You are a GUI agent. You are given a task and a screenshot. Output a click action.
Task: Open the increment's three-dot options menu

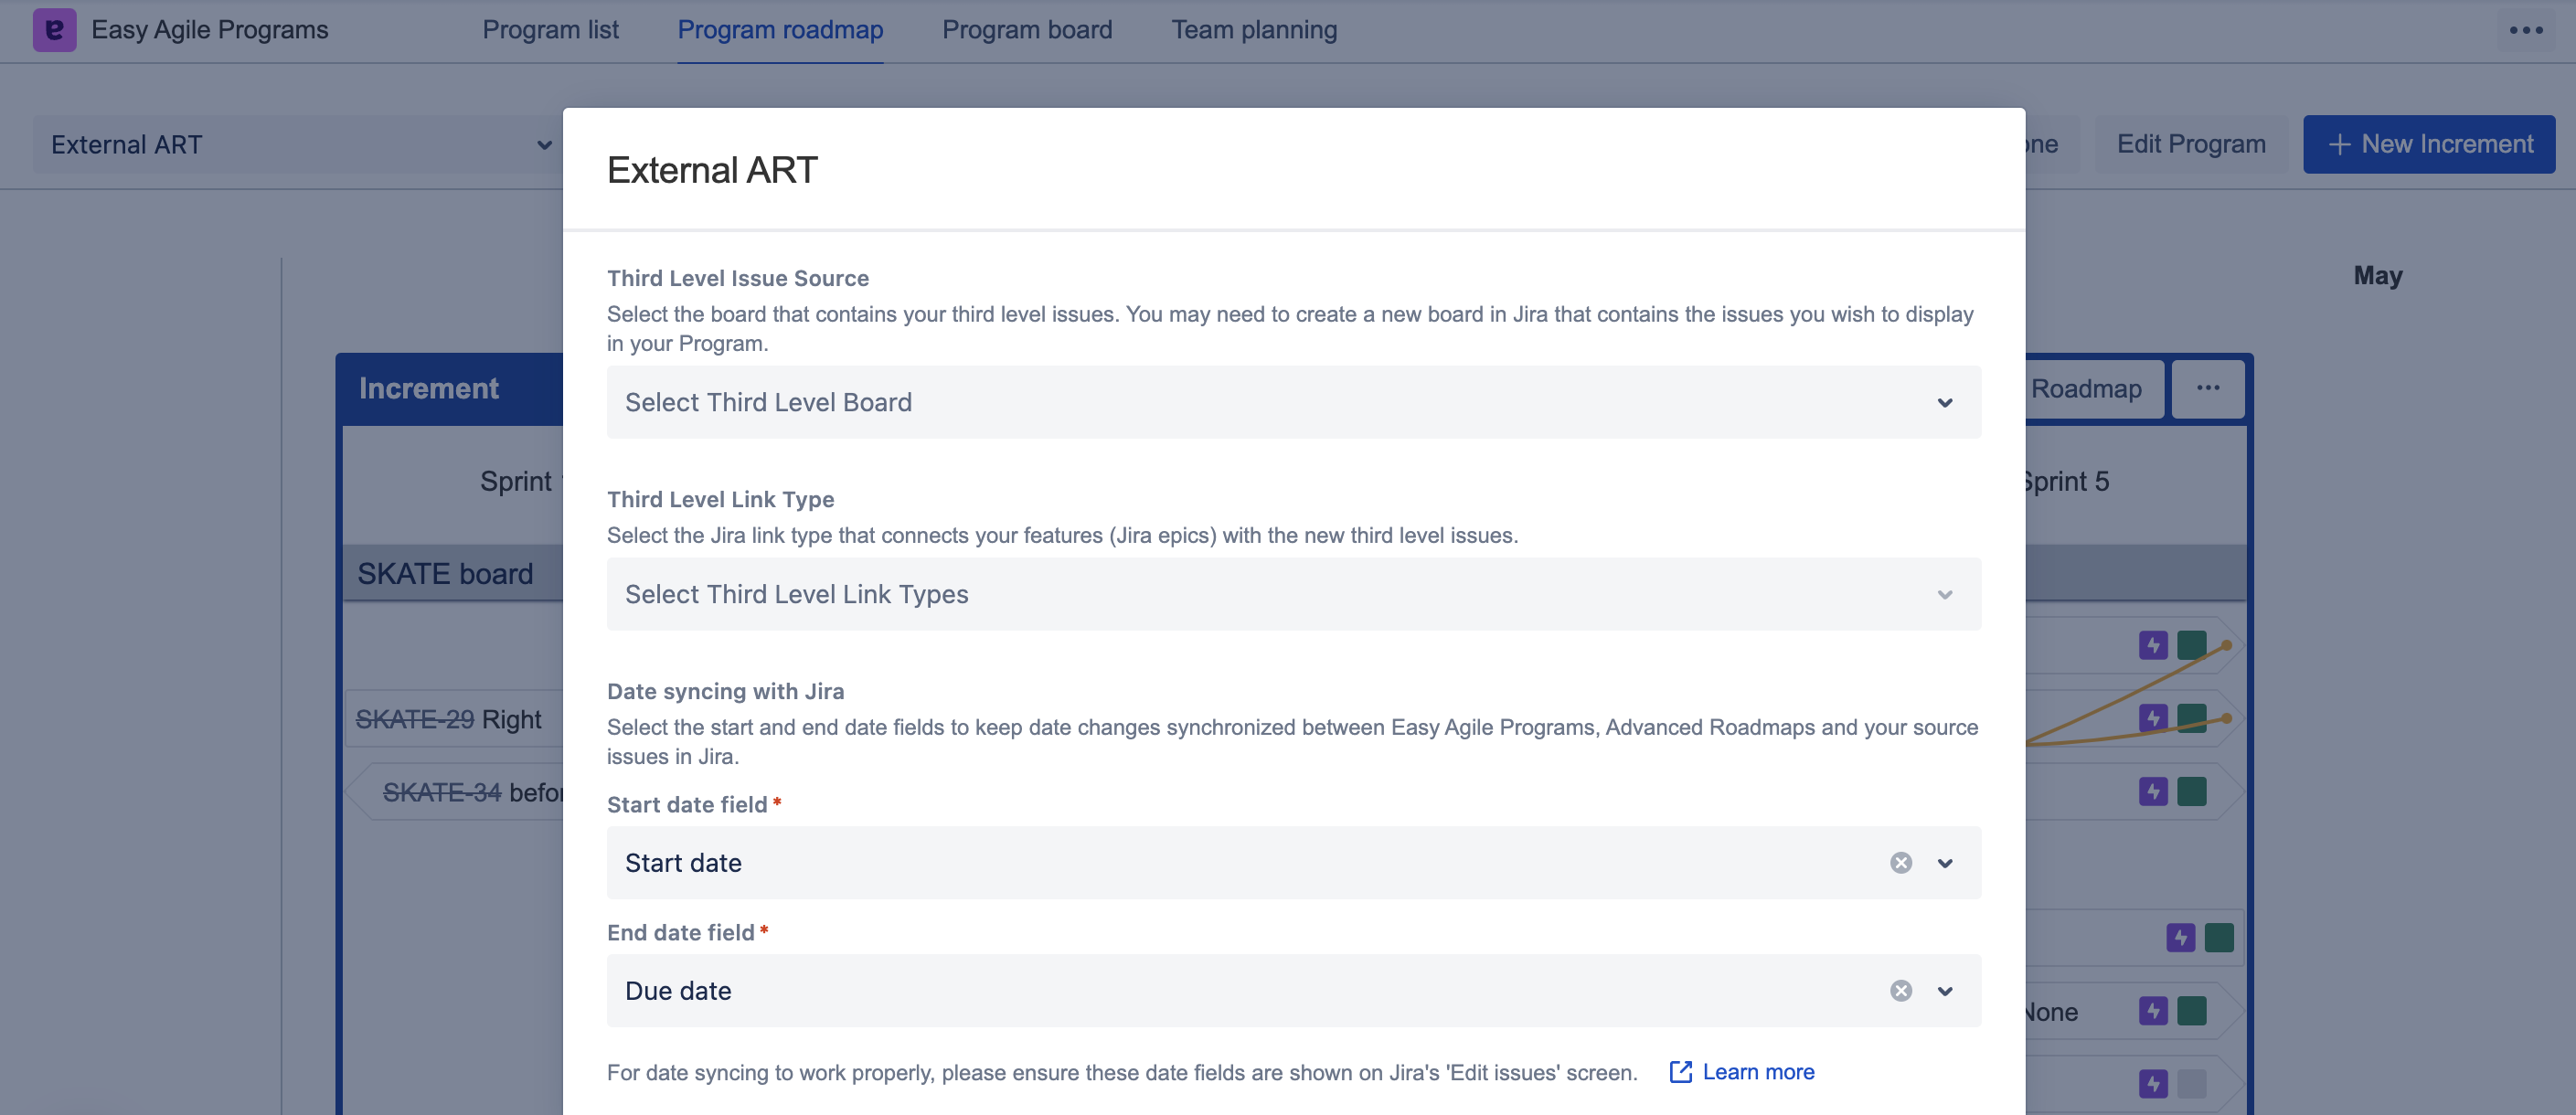tap(2208, 388)
